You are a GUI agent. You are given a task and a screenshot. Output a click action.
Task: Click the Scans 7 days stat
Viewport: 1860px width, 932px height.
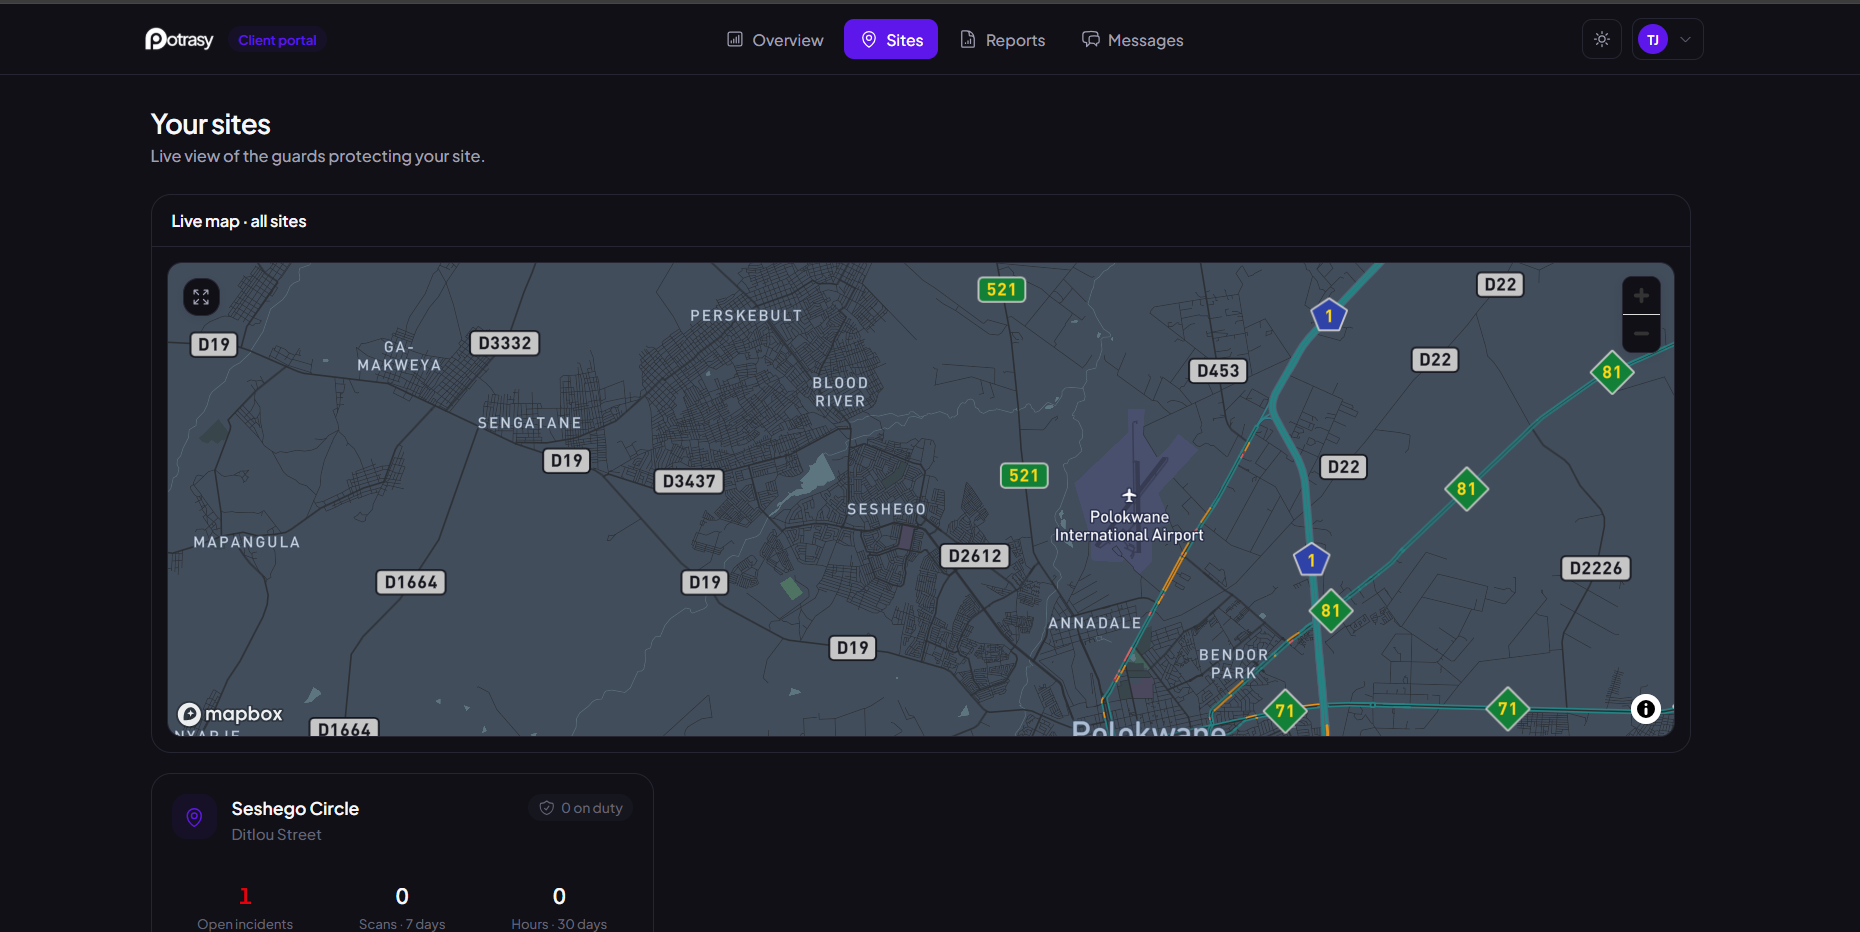pyautogui.click(x=402, y=907)
